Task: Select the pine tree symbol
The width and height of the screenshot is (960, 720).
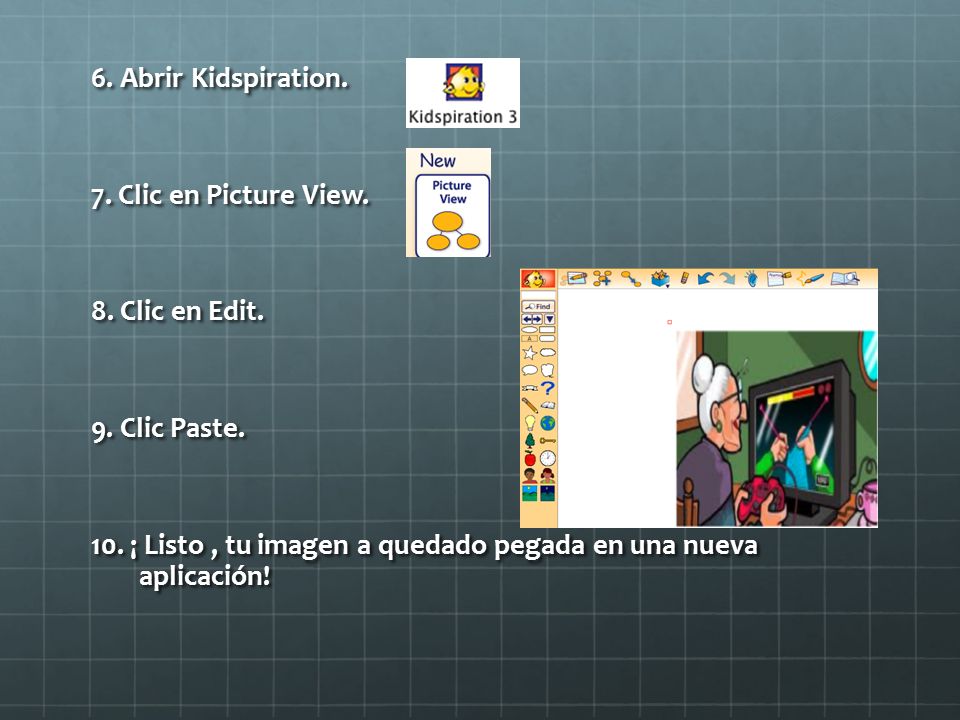Action: (x=530, y=441)
